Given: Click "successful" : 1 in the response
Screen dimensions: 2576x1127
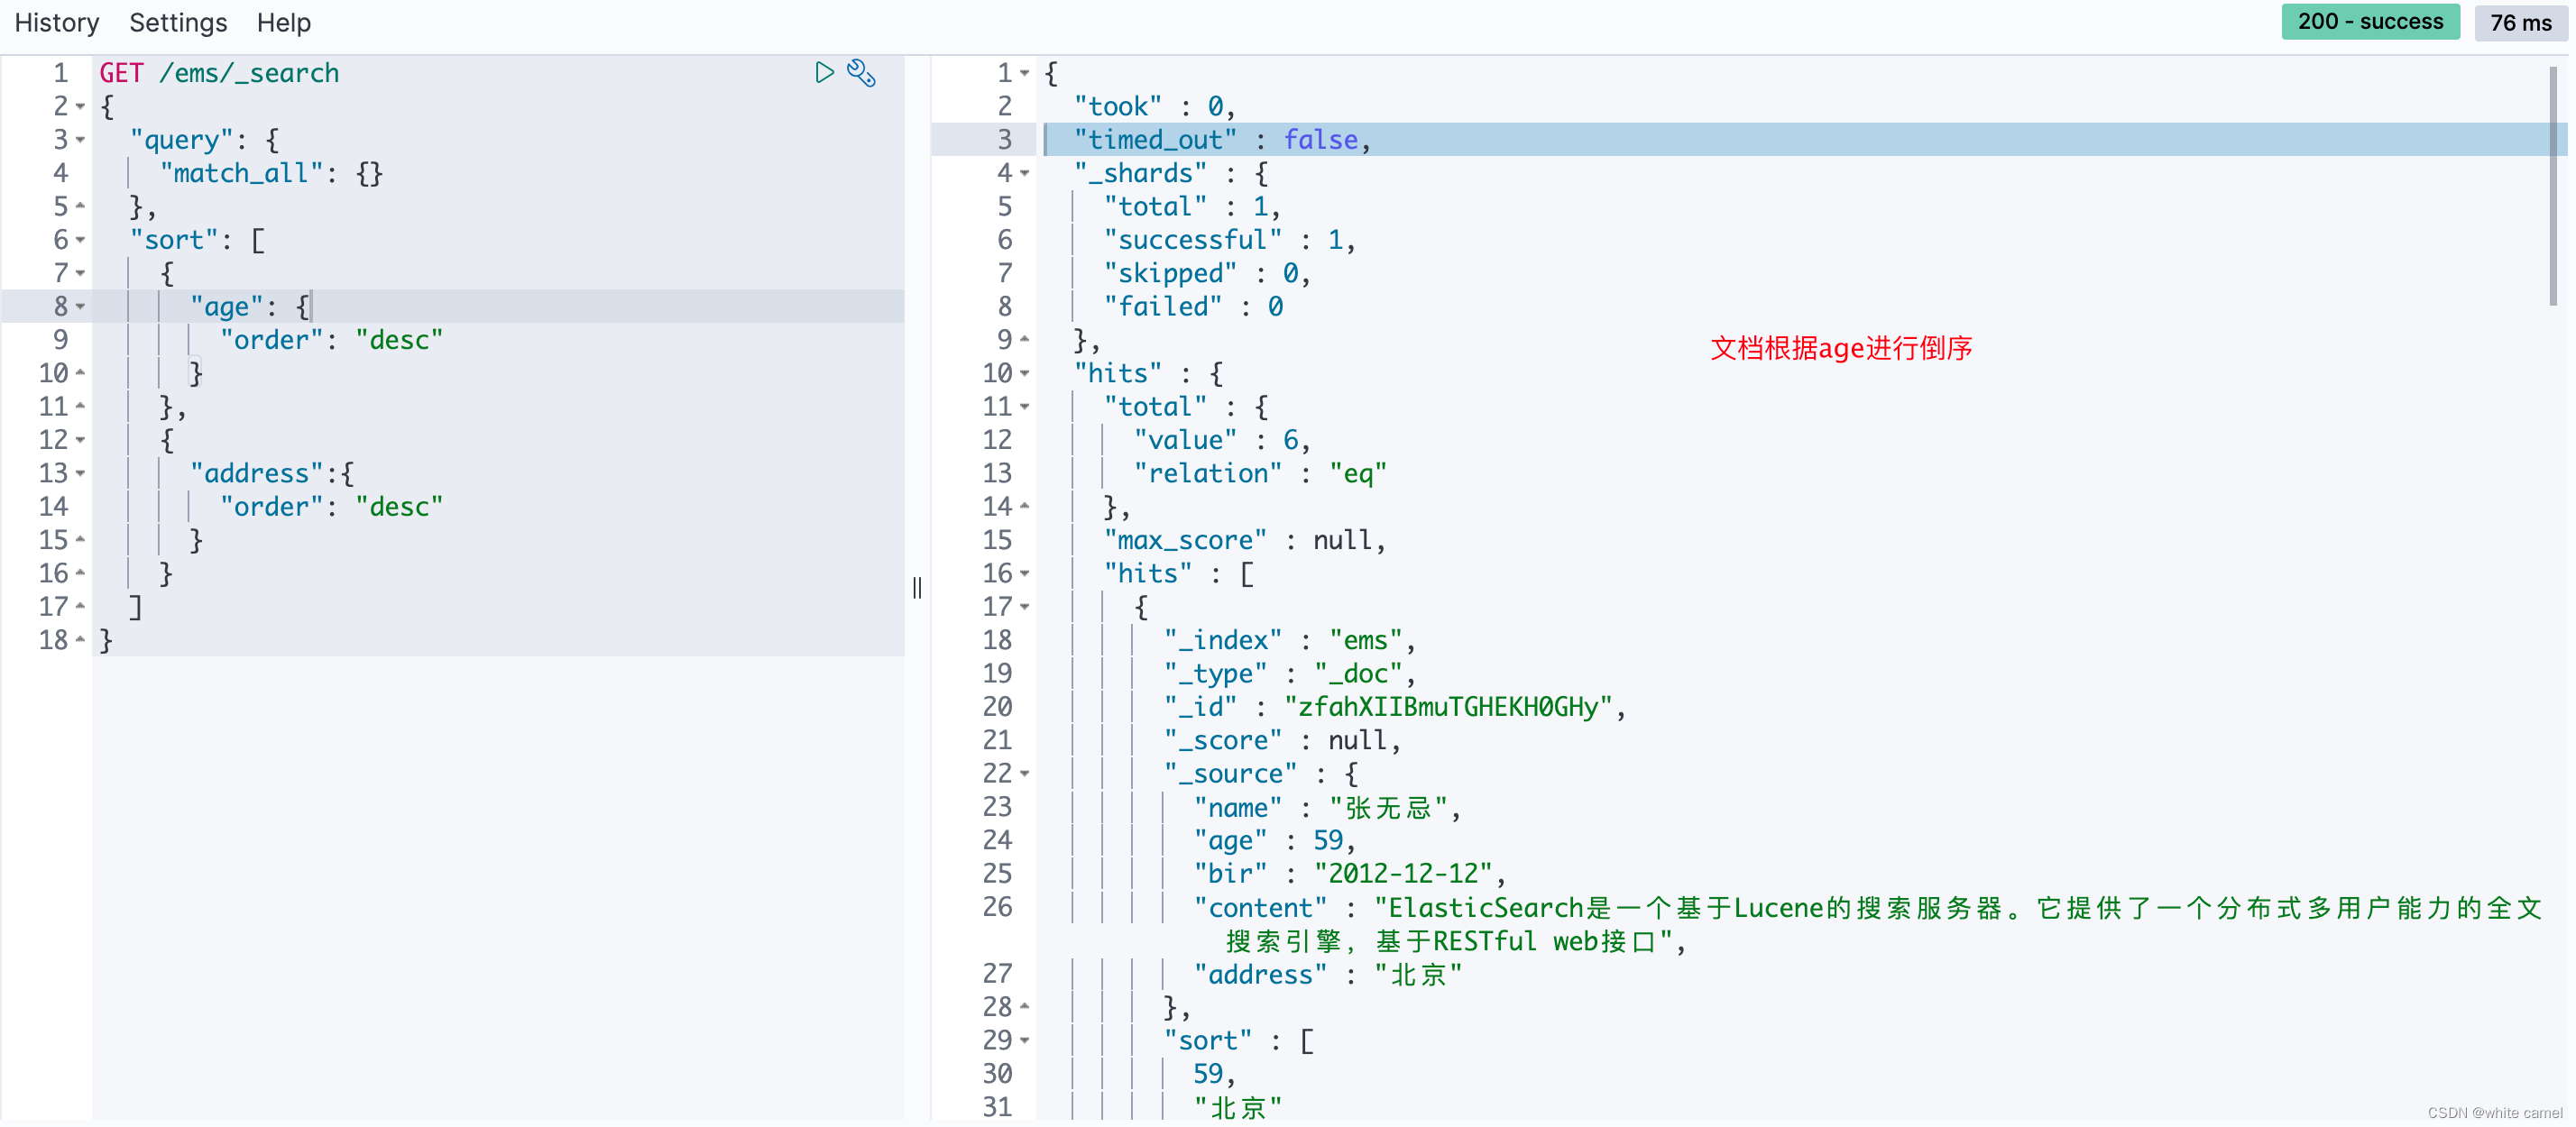Looking at the screenshot, I should tap(1230, 240).
